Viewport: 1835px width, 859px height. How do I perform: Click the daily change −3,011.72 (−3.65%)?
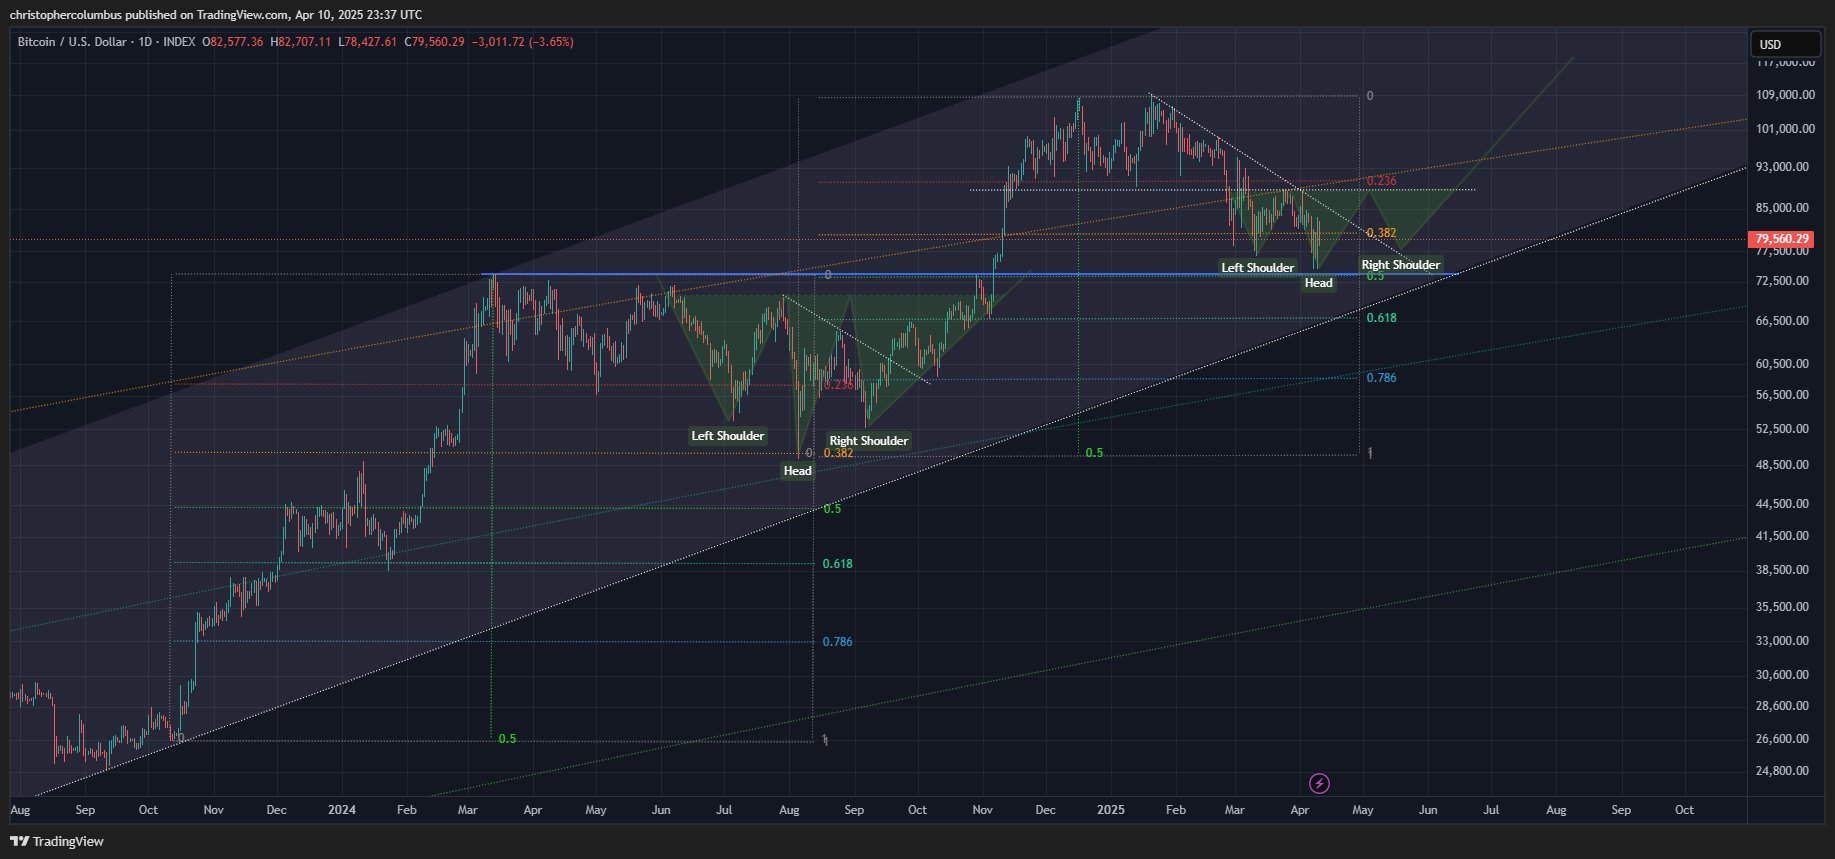click(522, 42)
